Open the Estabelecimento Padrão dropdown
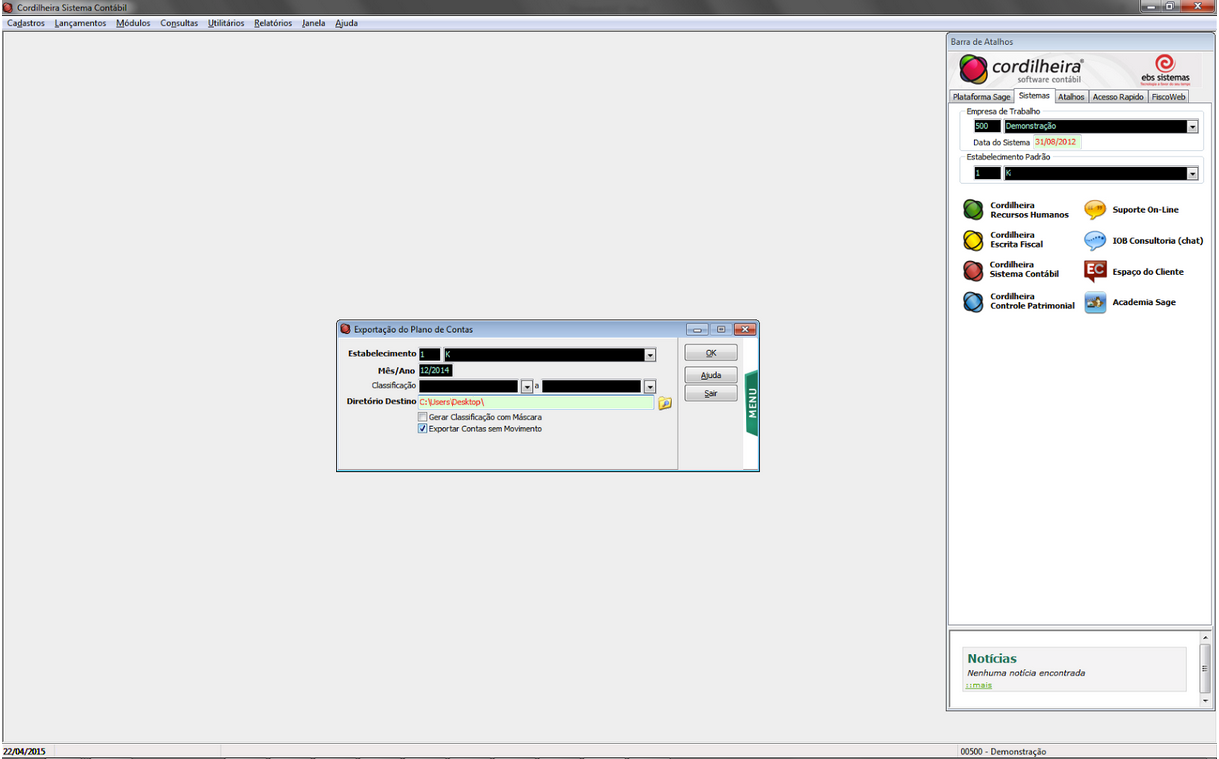The width and height of the screenshot is (1219, 759). tap(1192, 174)
